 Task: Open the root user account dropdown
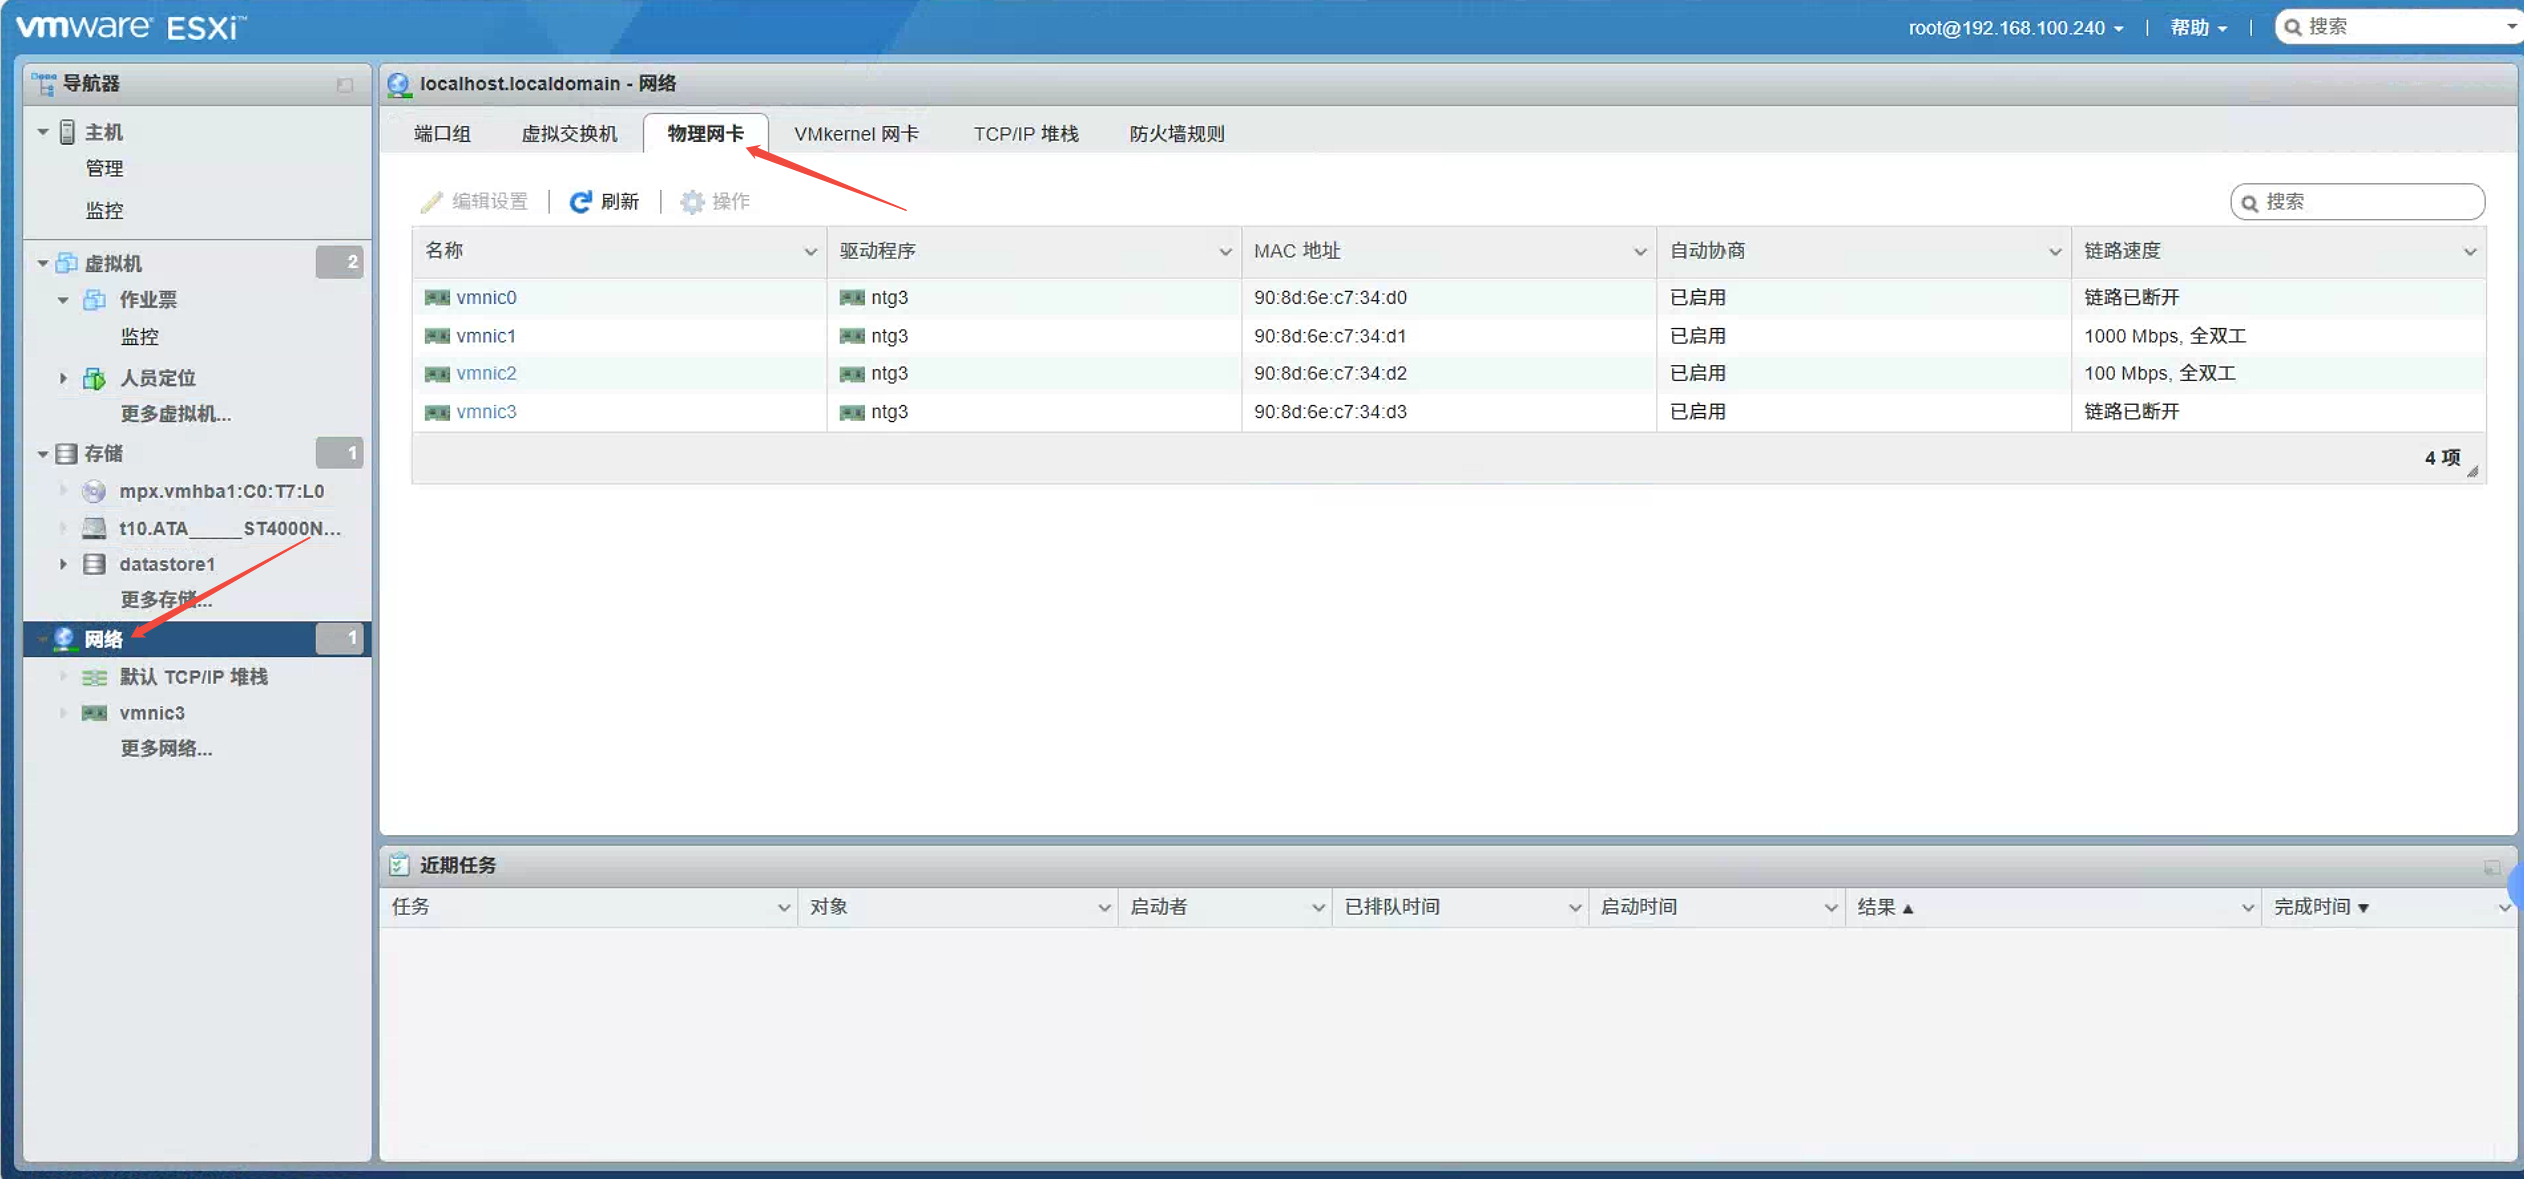point(2016,28)
